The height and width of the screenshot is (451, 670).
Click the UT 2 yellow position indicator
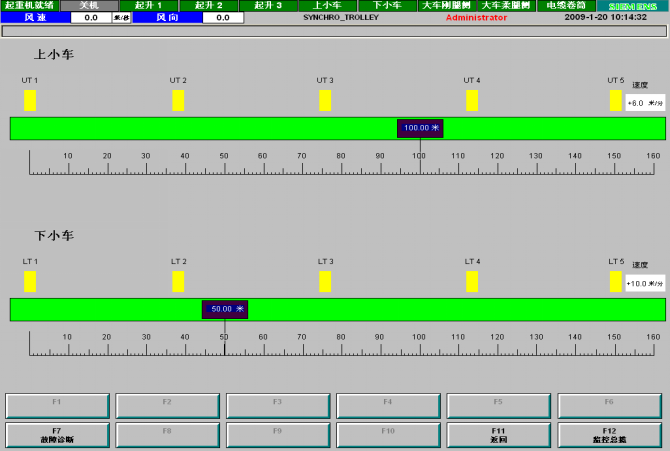pos(178,100)
